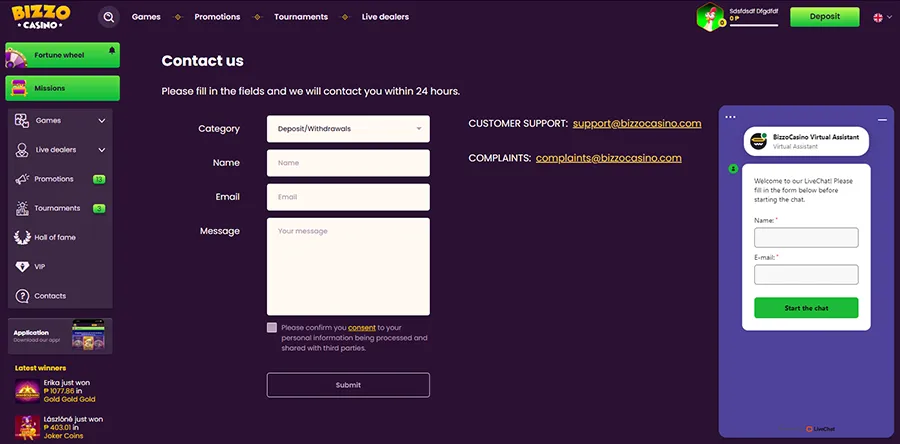Minimize the LiveChat widget
The width and height of the screenshot is (900, 444).
click(x=882, y=119)
